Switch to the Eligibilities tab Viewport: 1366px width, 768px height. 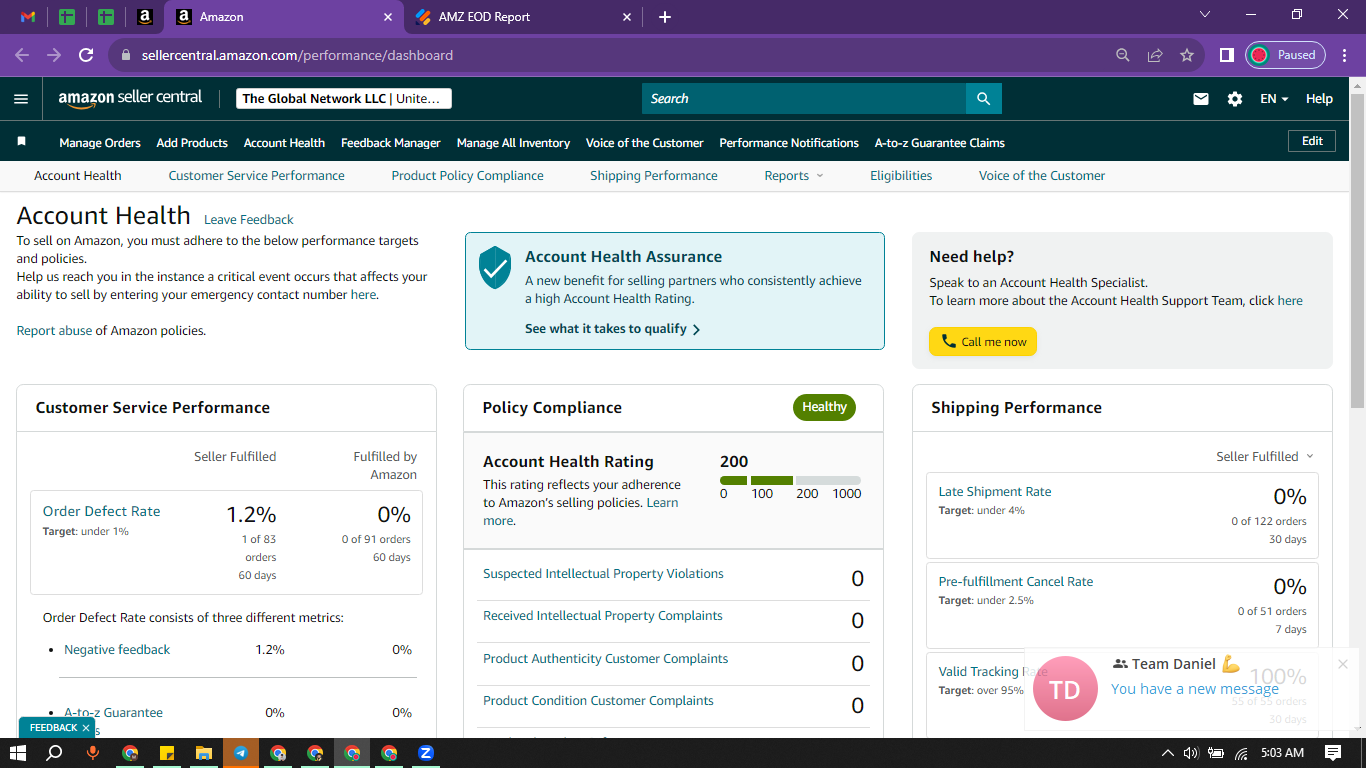tap(901, 176)
